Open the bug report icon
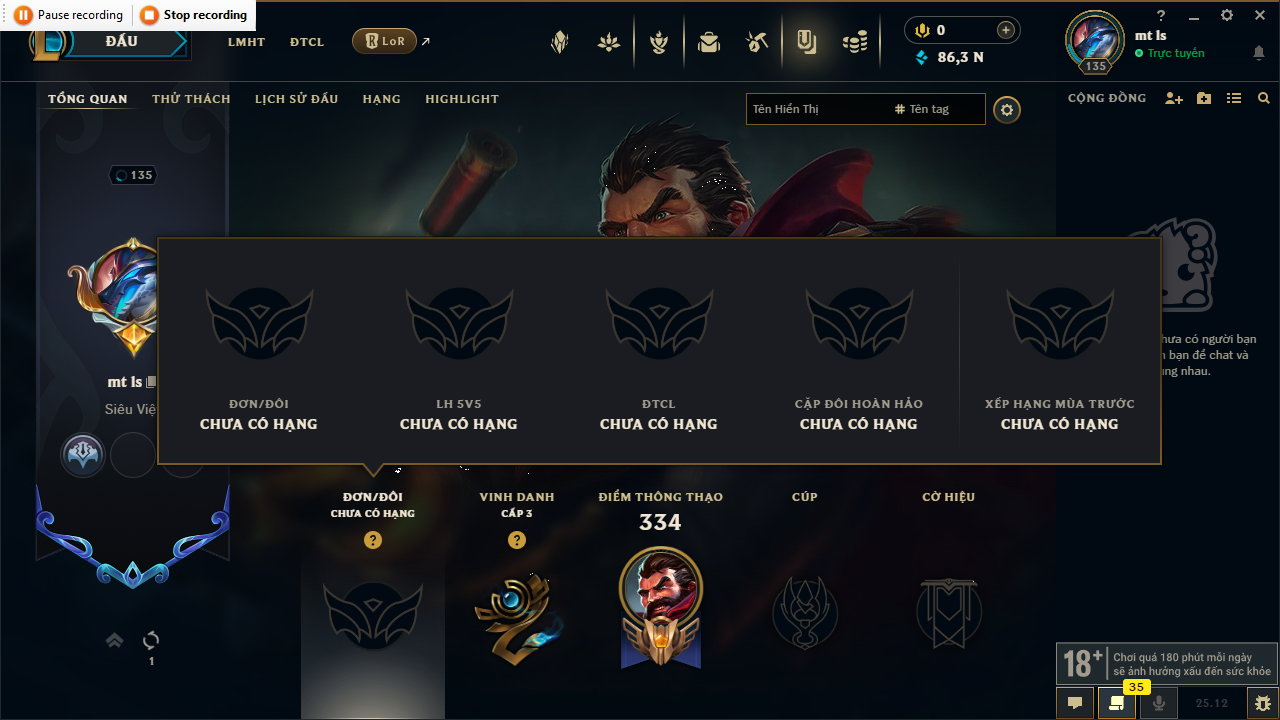Screen dimensions: 1280x720 click(1262, 703)
